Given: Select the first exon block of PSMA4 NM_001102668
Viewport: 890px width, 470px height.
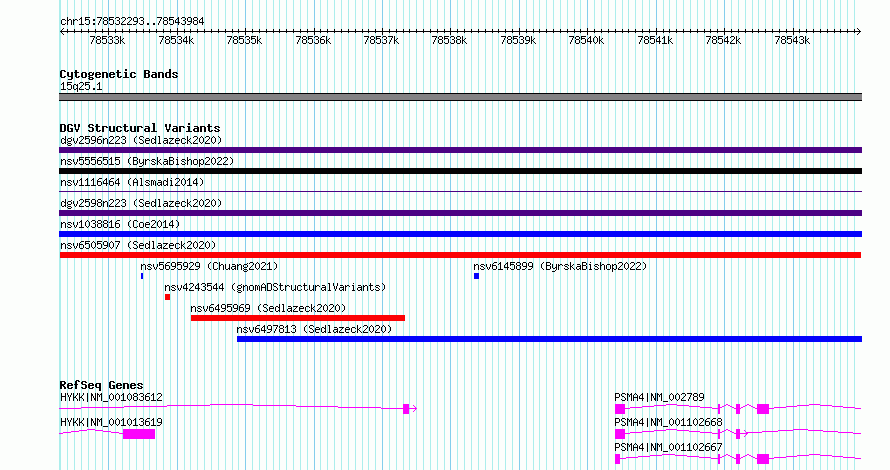Looking at the screenshot, I should (x=620, y=434).
